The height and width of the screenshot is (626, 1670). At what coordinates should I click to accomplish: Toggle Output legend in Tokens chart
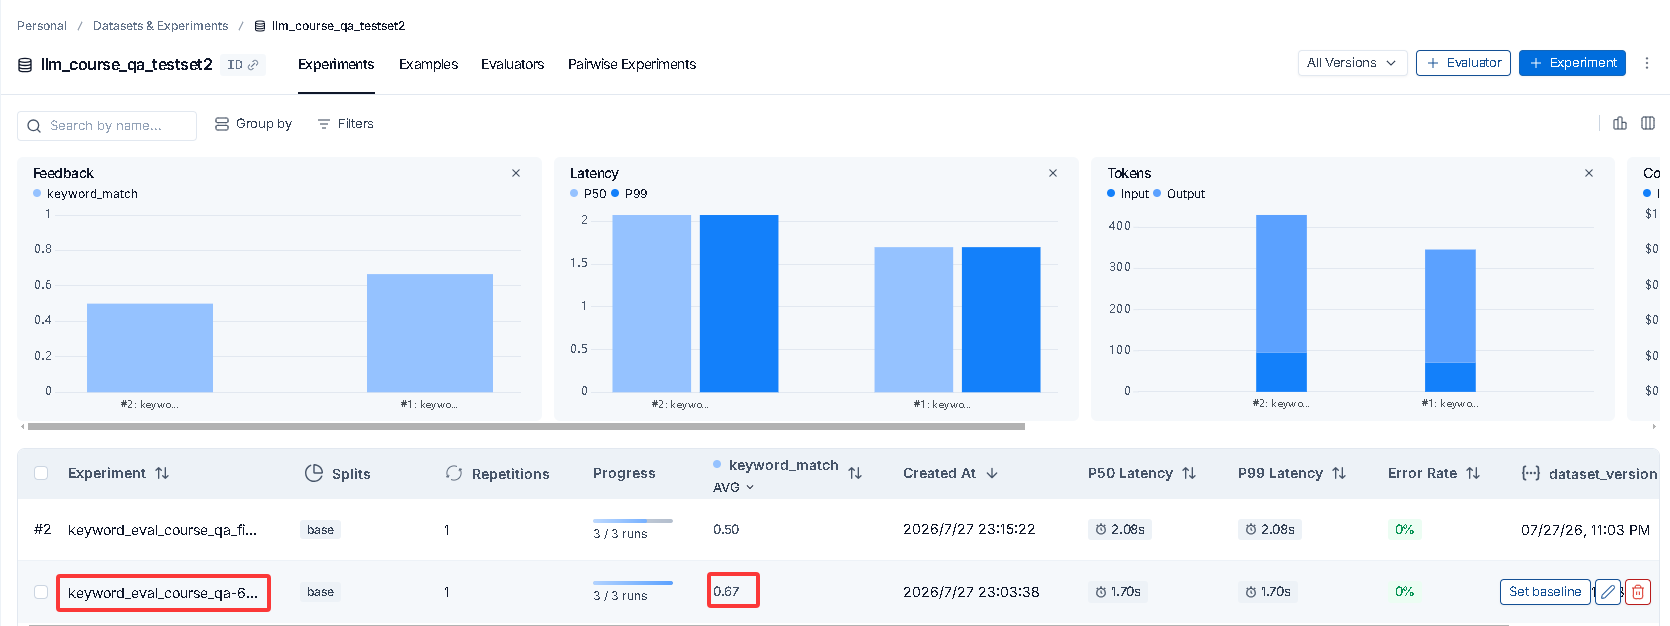point(1179,194)
